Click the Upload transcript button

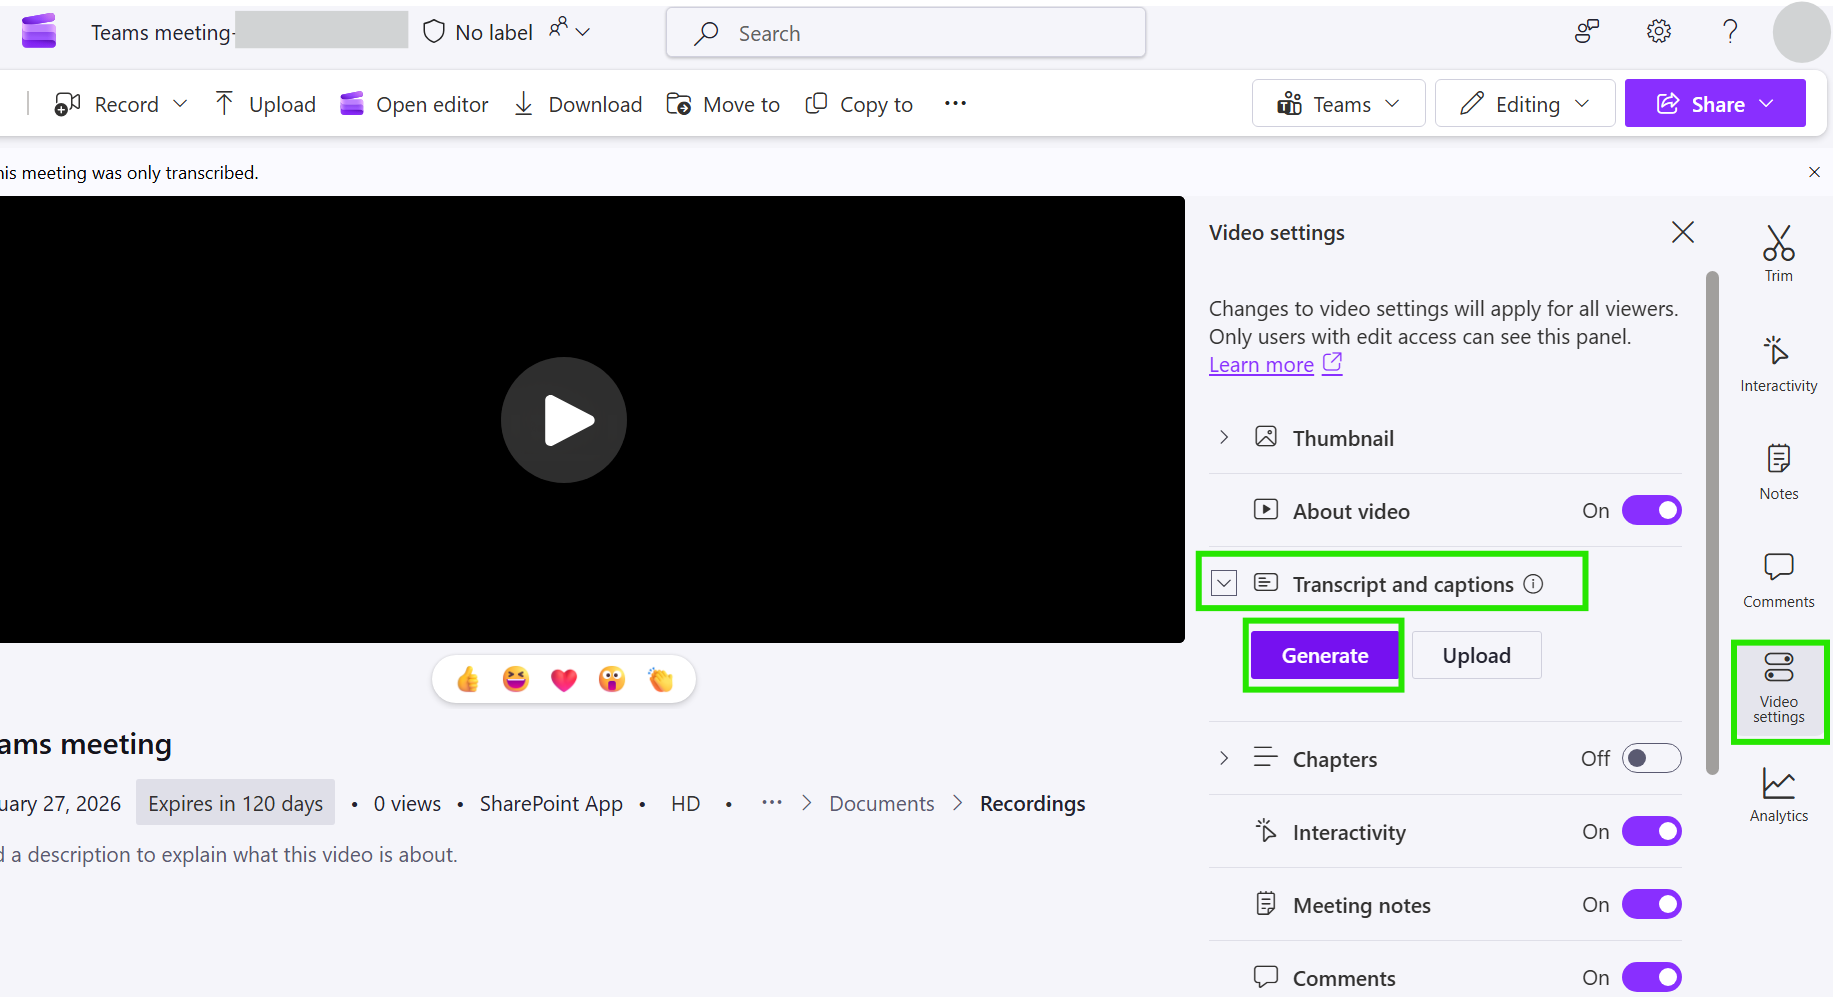coord(1476,655)
